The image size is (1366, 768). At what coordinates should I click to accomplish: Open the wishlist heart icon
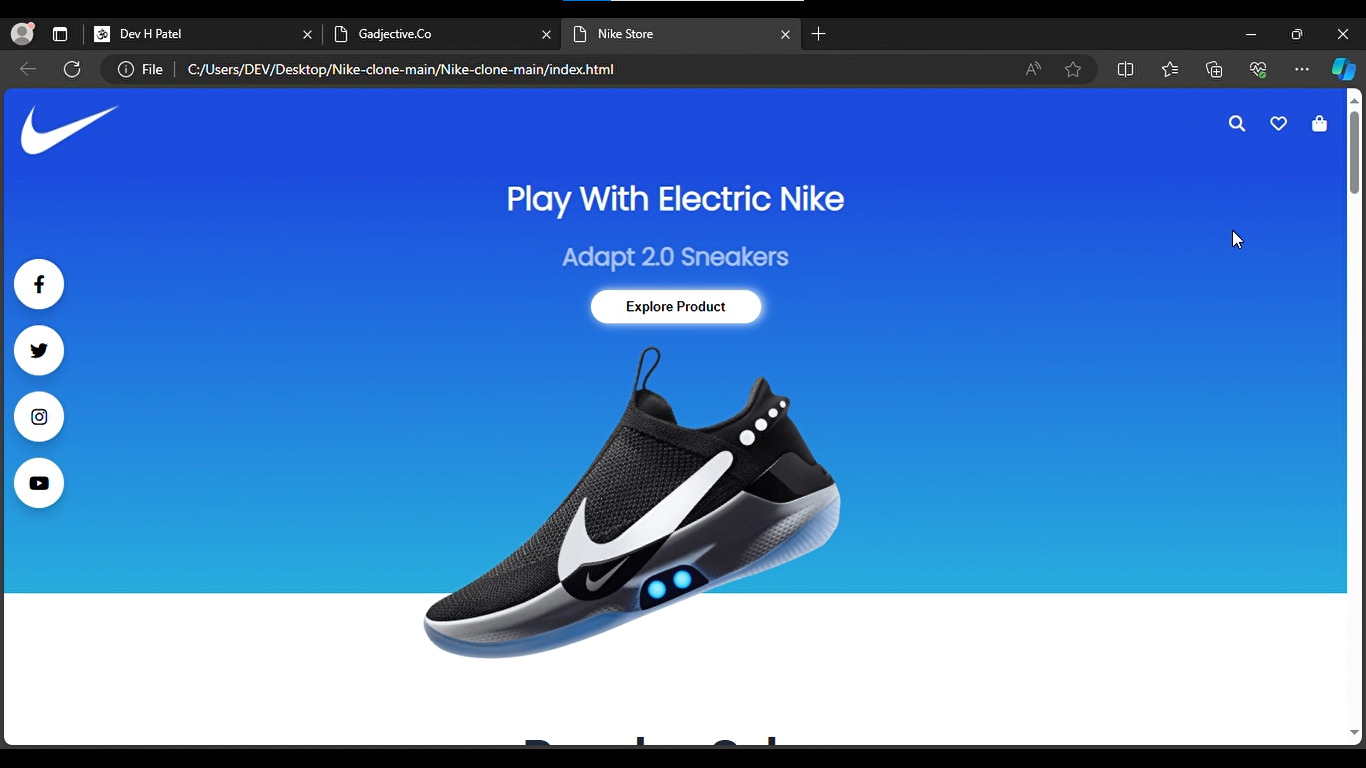[1278, 124]
